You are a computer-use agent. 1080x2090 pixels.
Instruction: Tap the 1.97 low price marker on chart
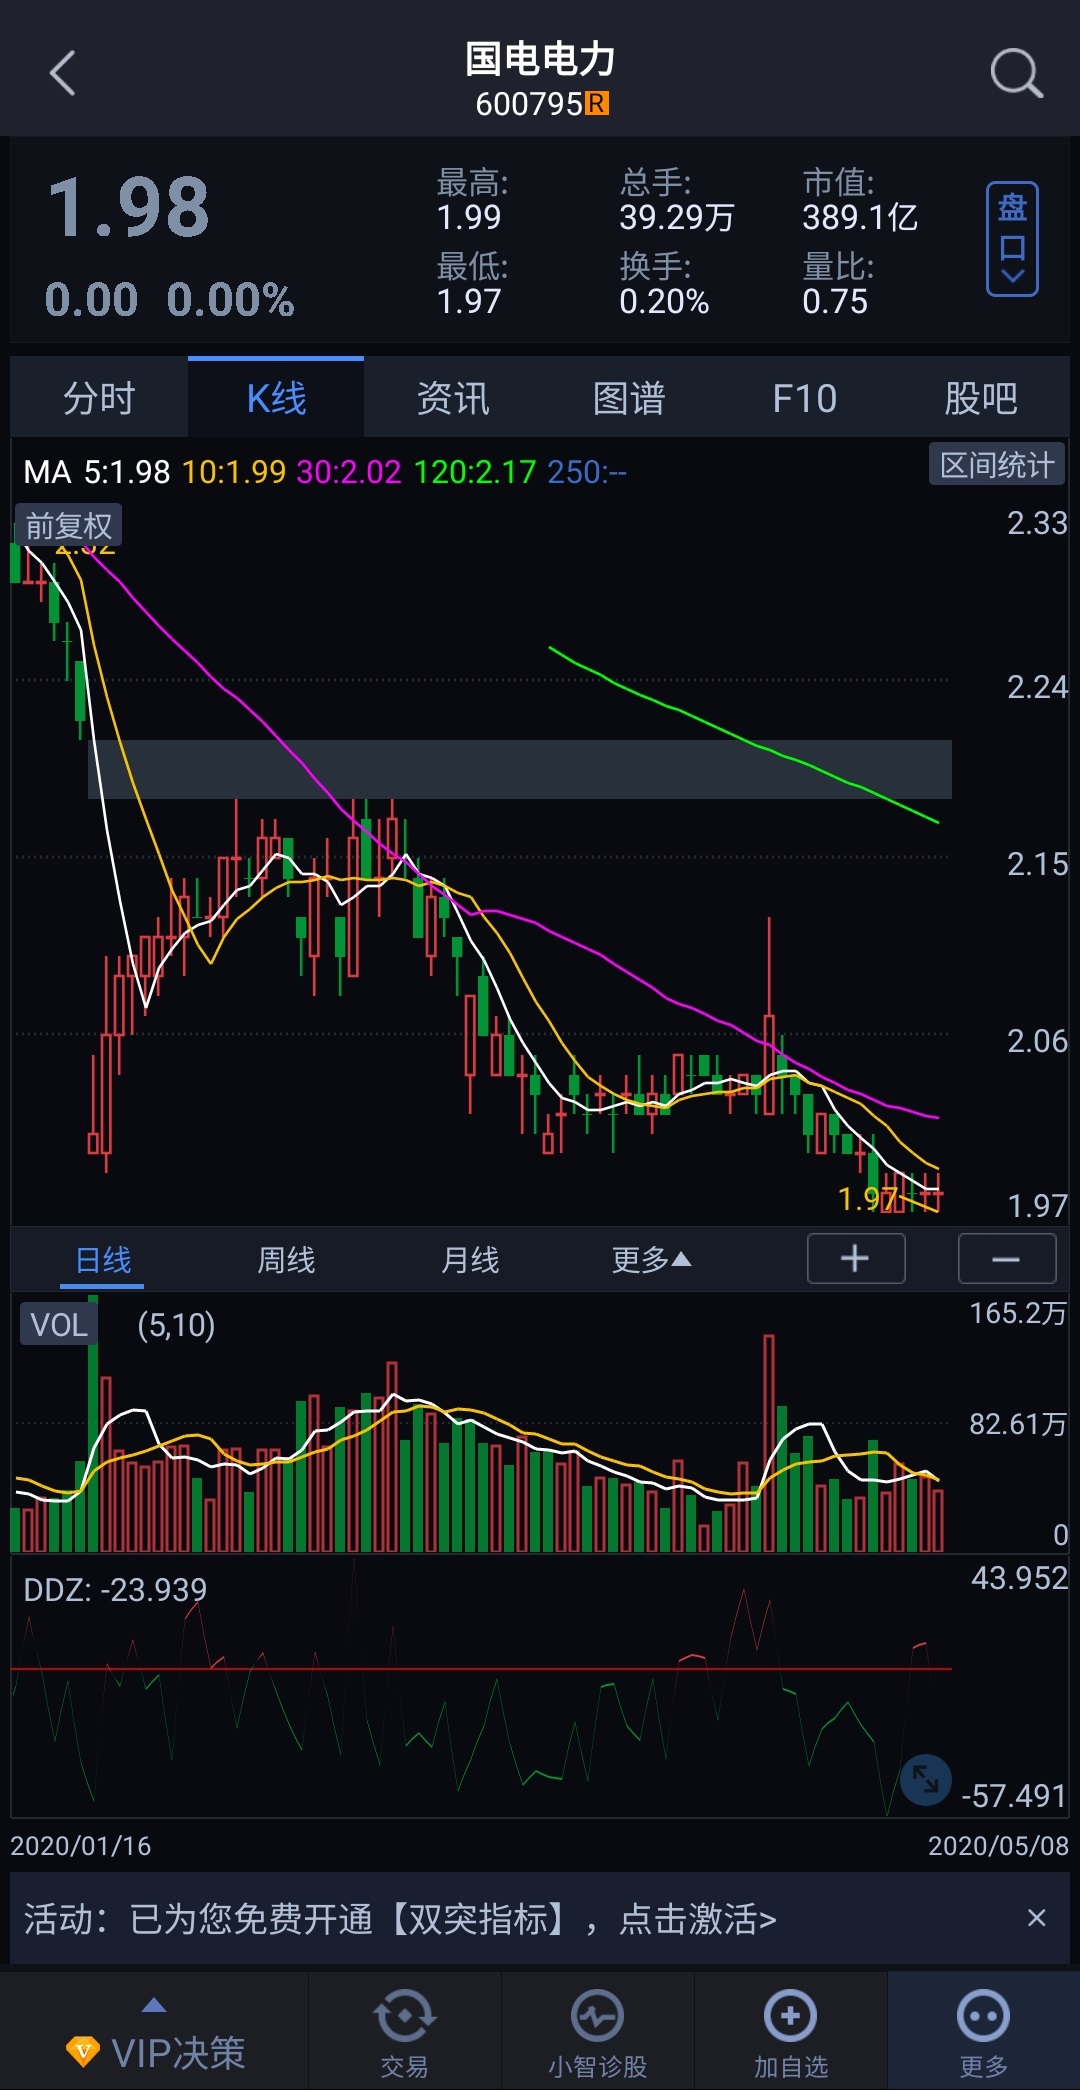tap(866, 1198)
